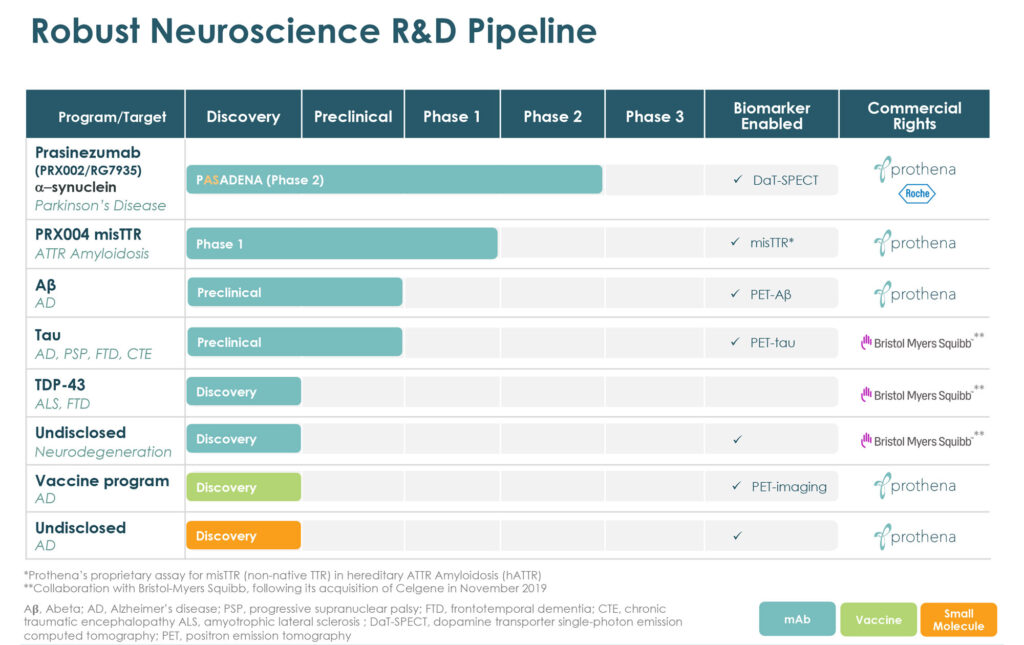Click the Roche logo in Prasinezumab row
This screenshot has width=1024, height=645.
pos(917,193)
